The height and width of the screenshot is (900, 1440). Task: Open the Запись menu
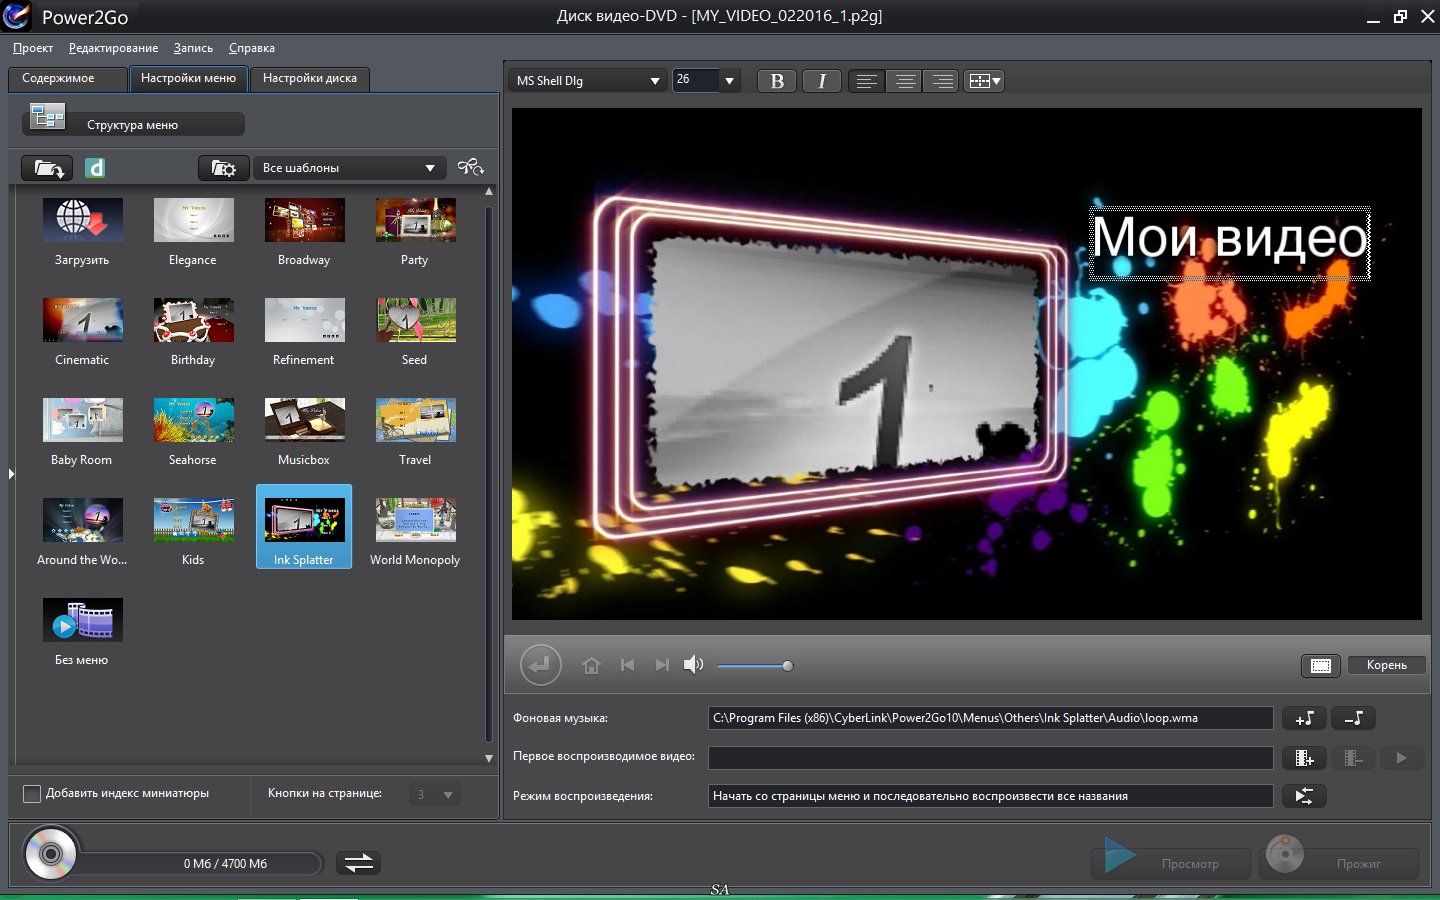tap(193, 48)
